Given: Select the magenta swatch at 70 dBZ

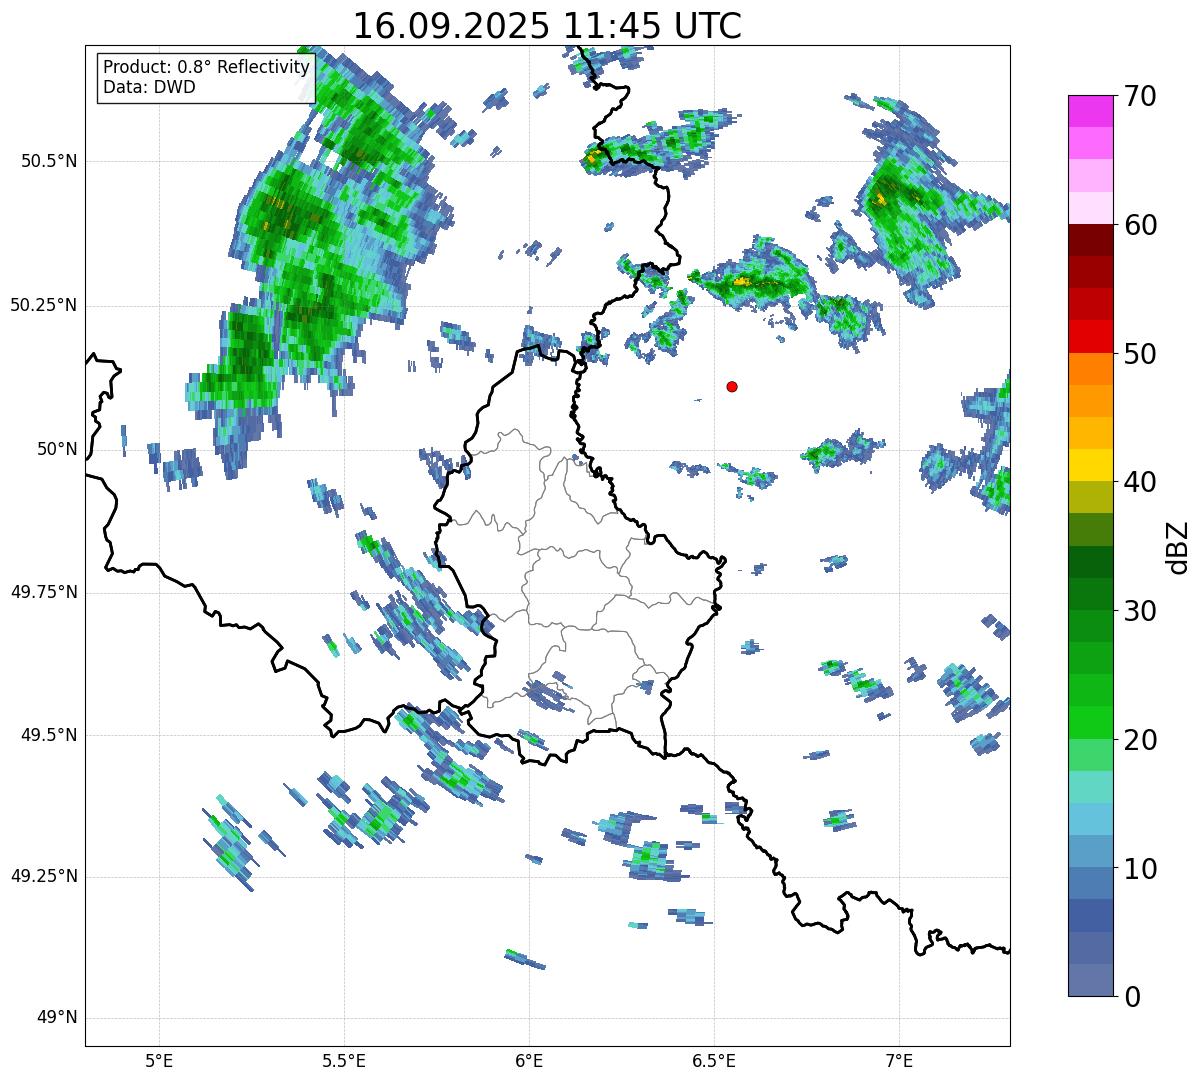Looking at the screenshot, I should click(x=1091, y=111).
